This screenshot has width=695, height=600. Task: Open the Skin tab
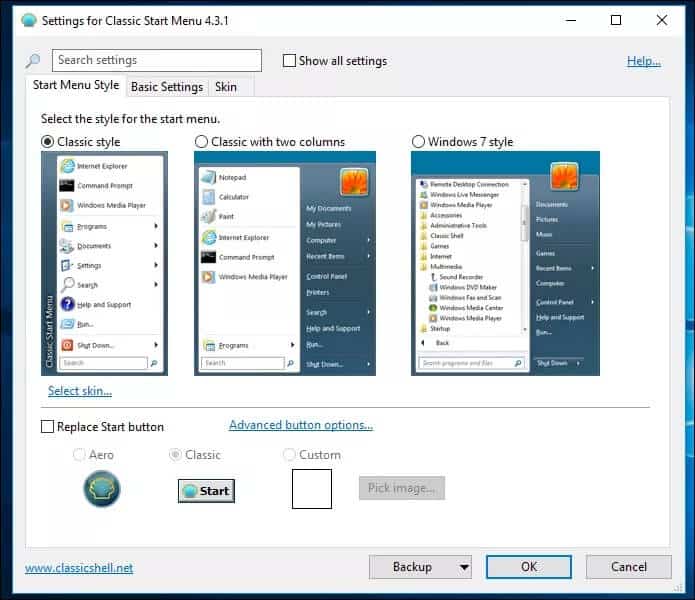click(226, 87)
